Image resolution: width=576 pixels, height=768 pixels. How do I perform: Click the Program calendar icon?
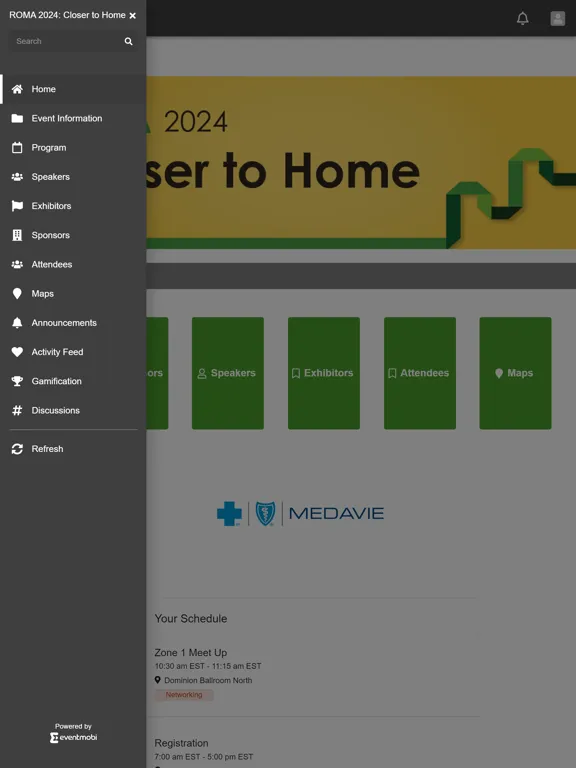point(17,147)
